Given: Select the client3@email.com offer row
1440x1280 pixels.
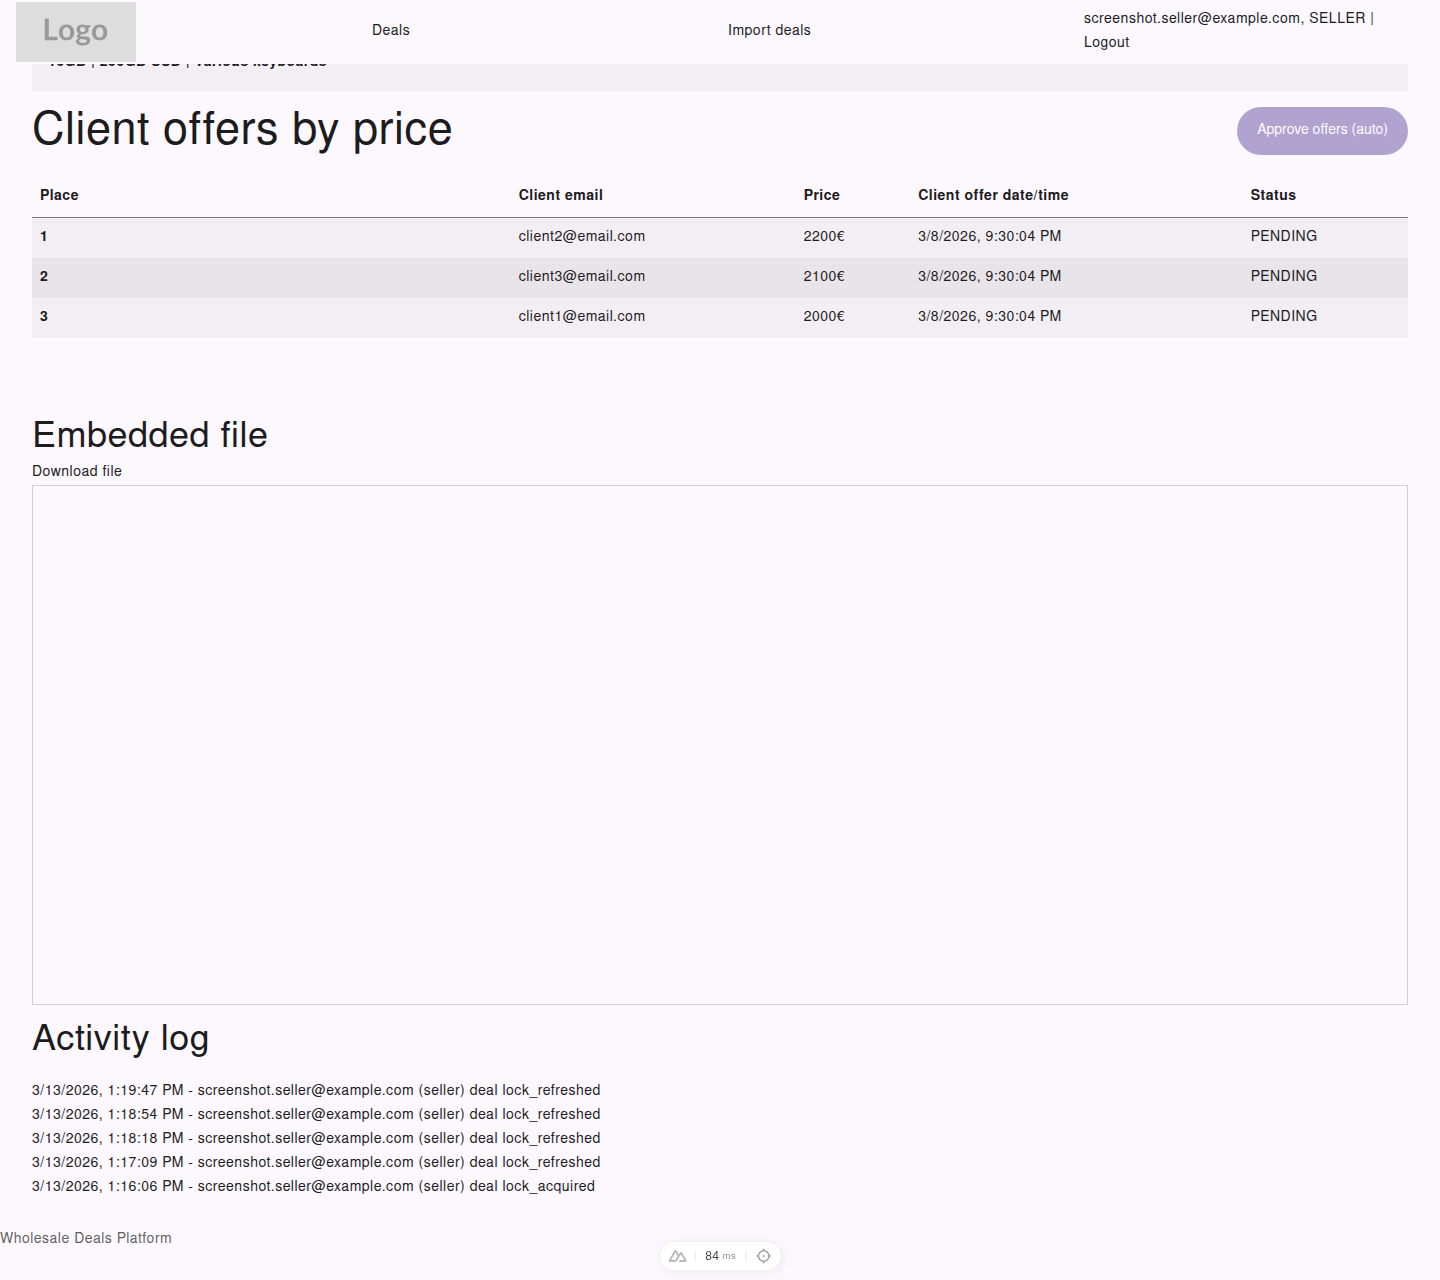Looking at the screenshot, I should coord(581,276).
